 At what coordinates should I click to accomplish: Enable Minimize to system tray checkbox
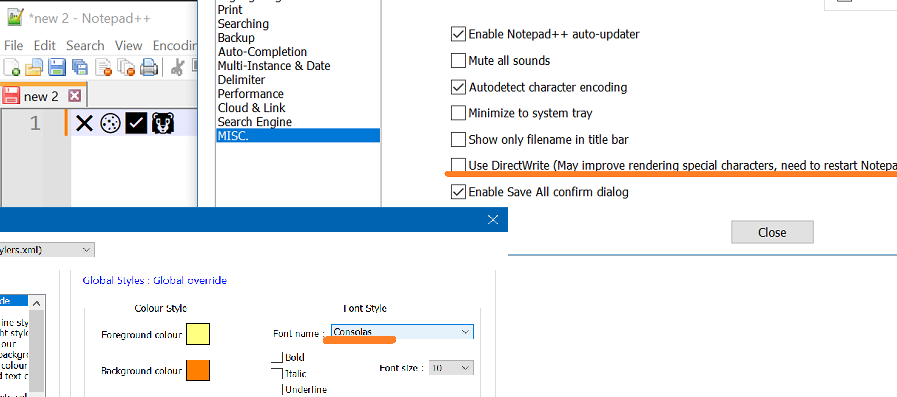point(458,113)
